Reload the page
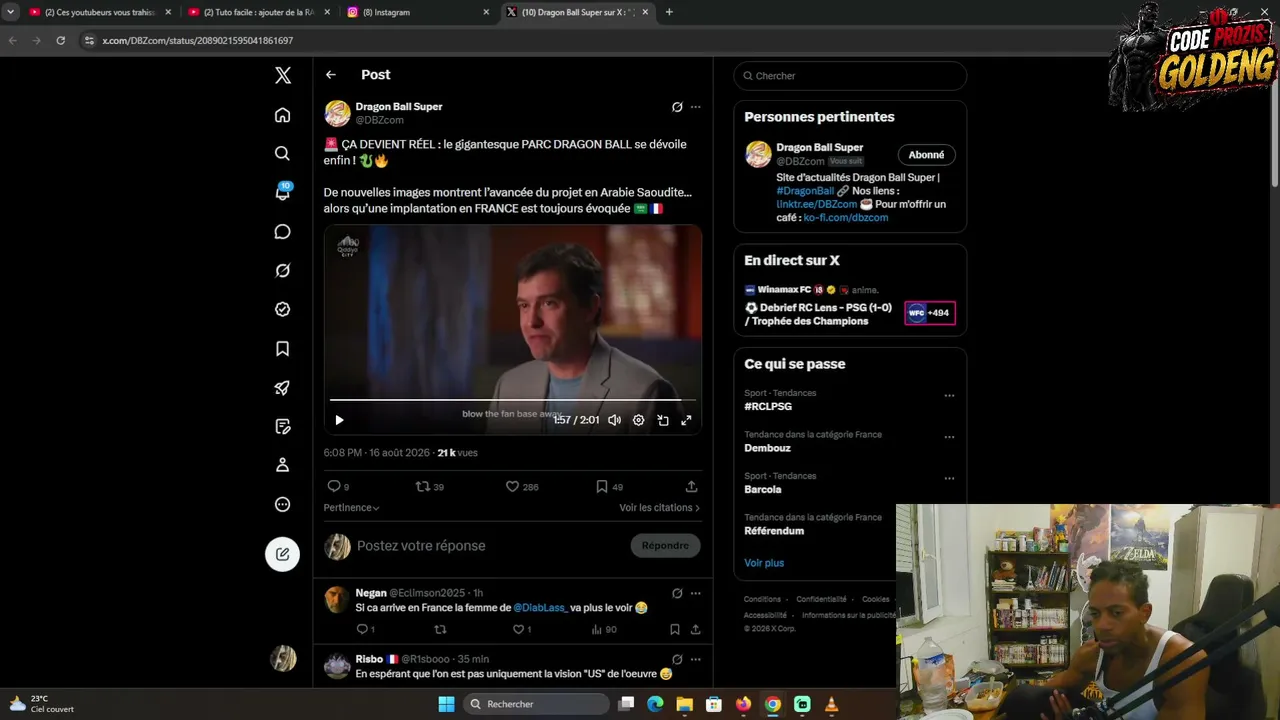The image size is (1280, 720). 61,41
